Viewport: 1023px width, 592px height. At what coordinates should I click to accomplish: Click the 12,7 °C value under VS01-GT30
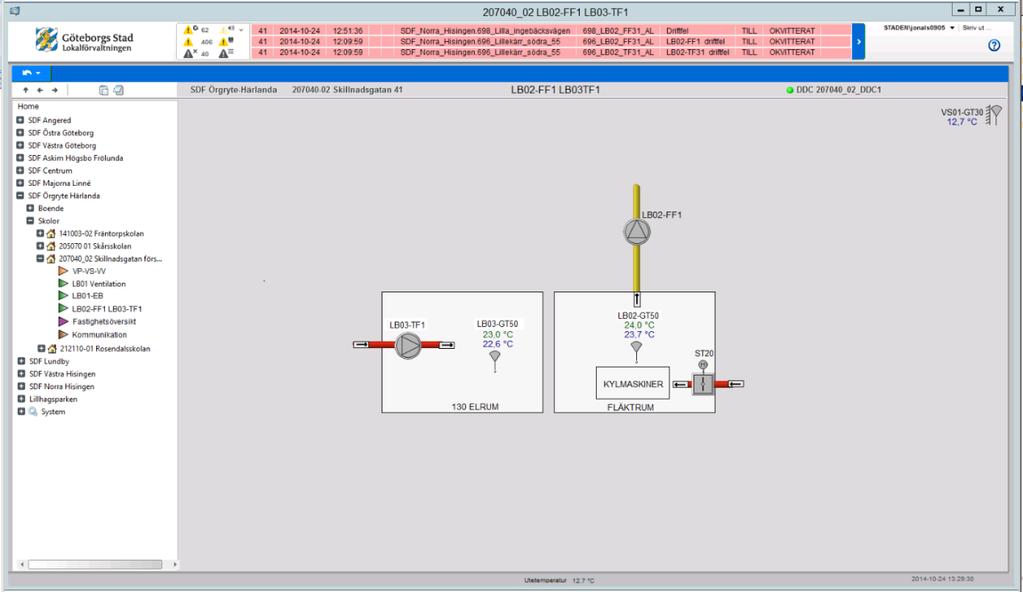coord(962,122)
